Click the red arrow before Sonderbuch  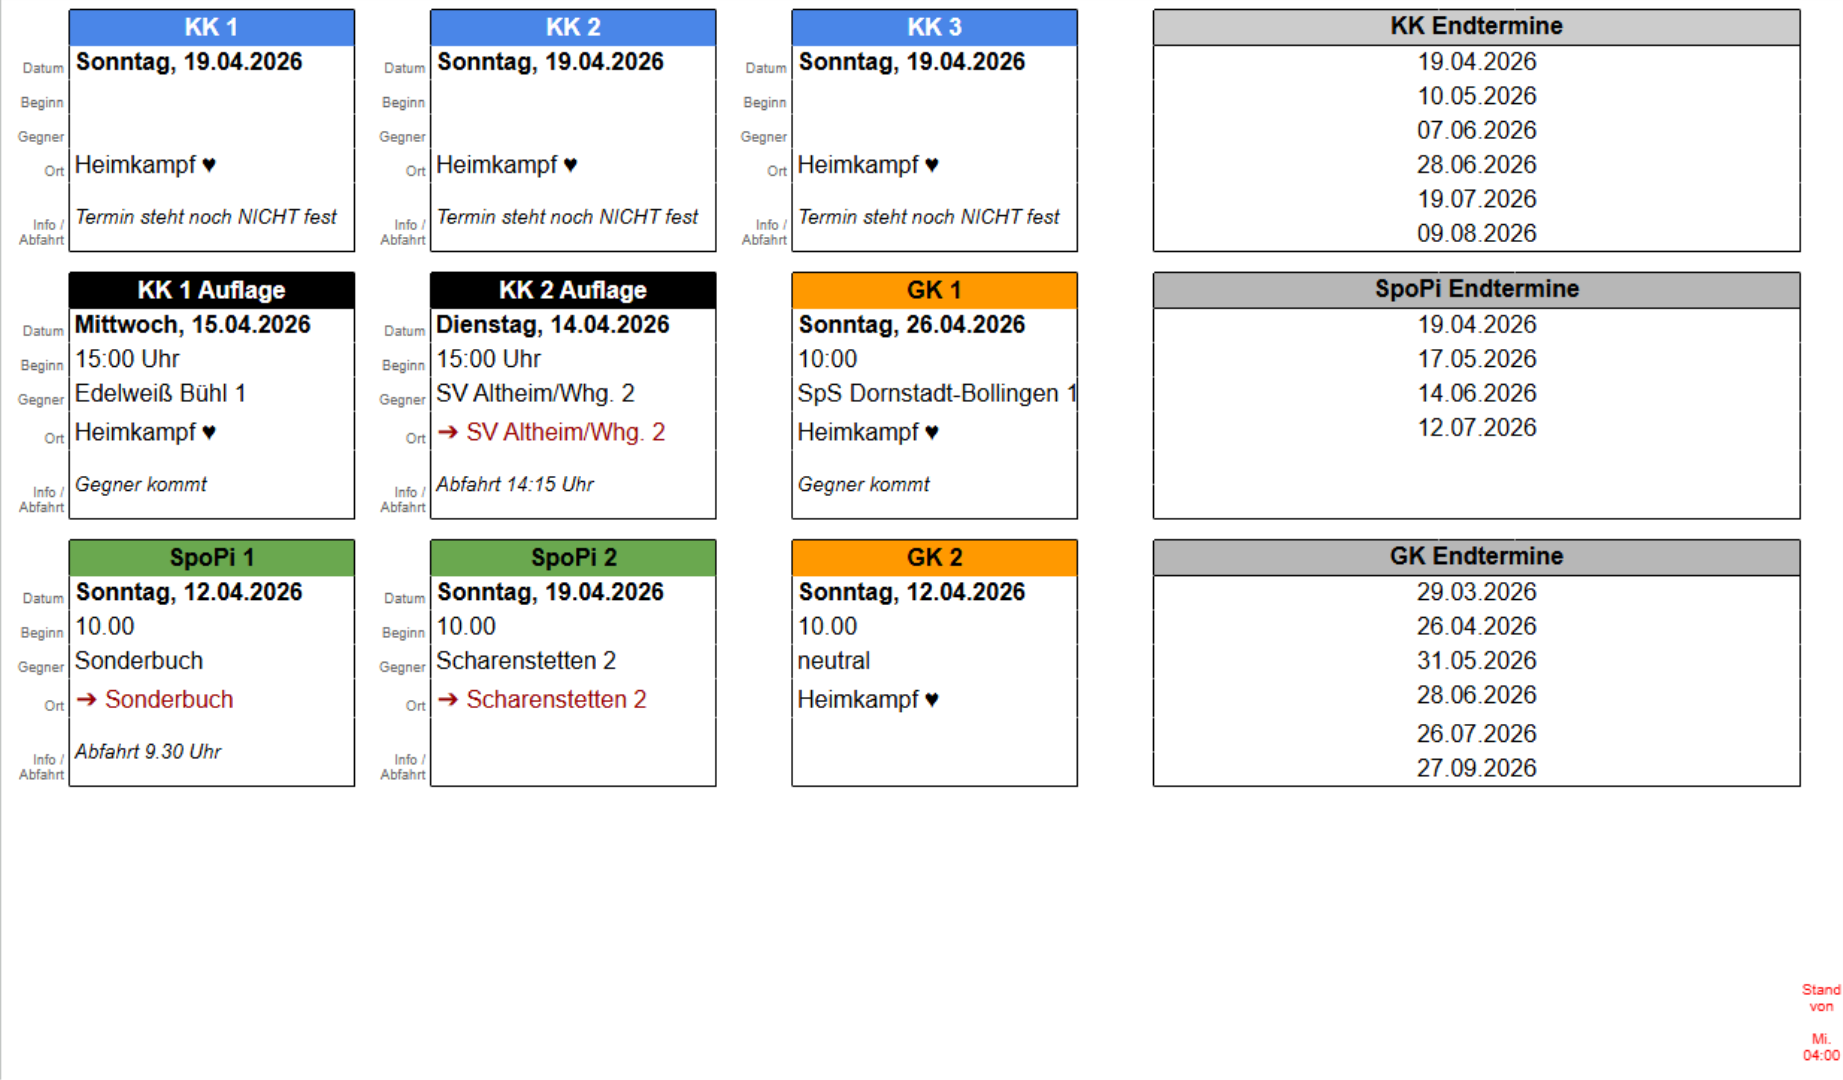click(87, 700)
